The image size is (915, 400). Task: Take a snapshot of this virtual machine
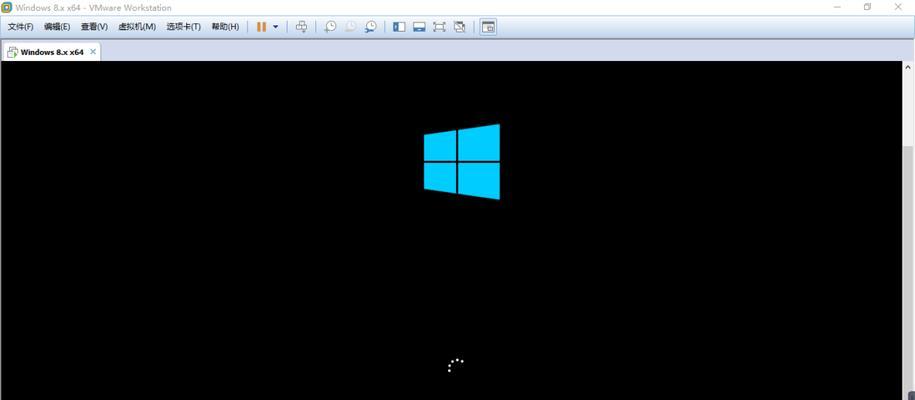pos(330,27)
